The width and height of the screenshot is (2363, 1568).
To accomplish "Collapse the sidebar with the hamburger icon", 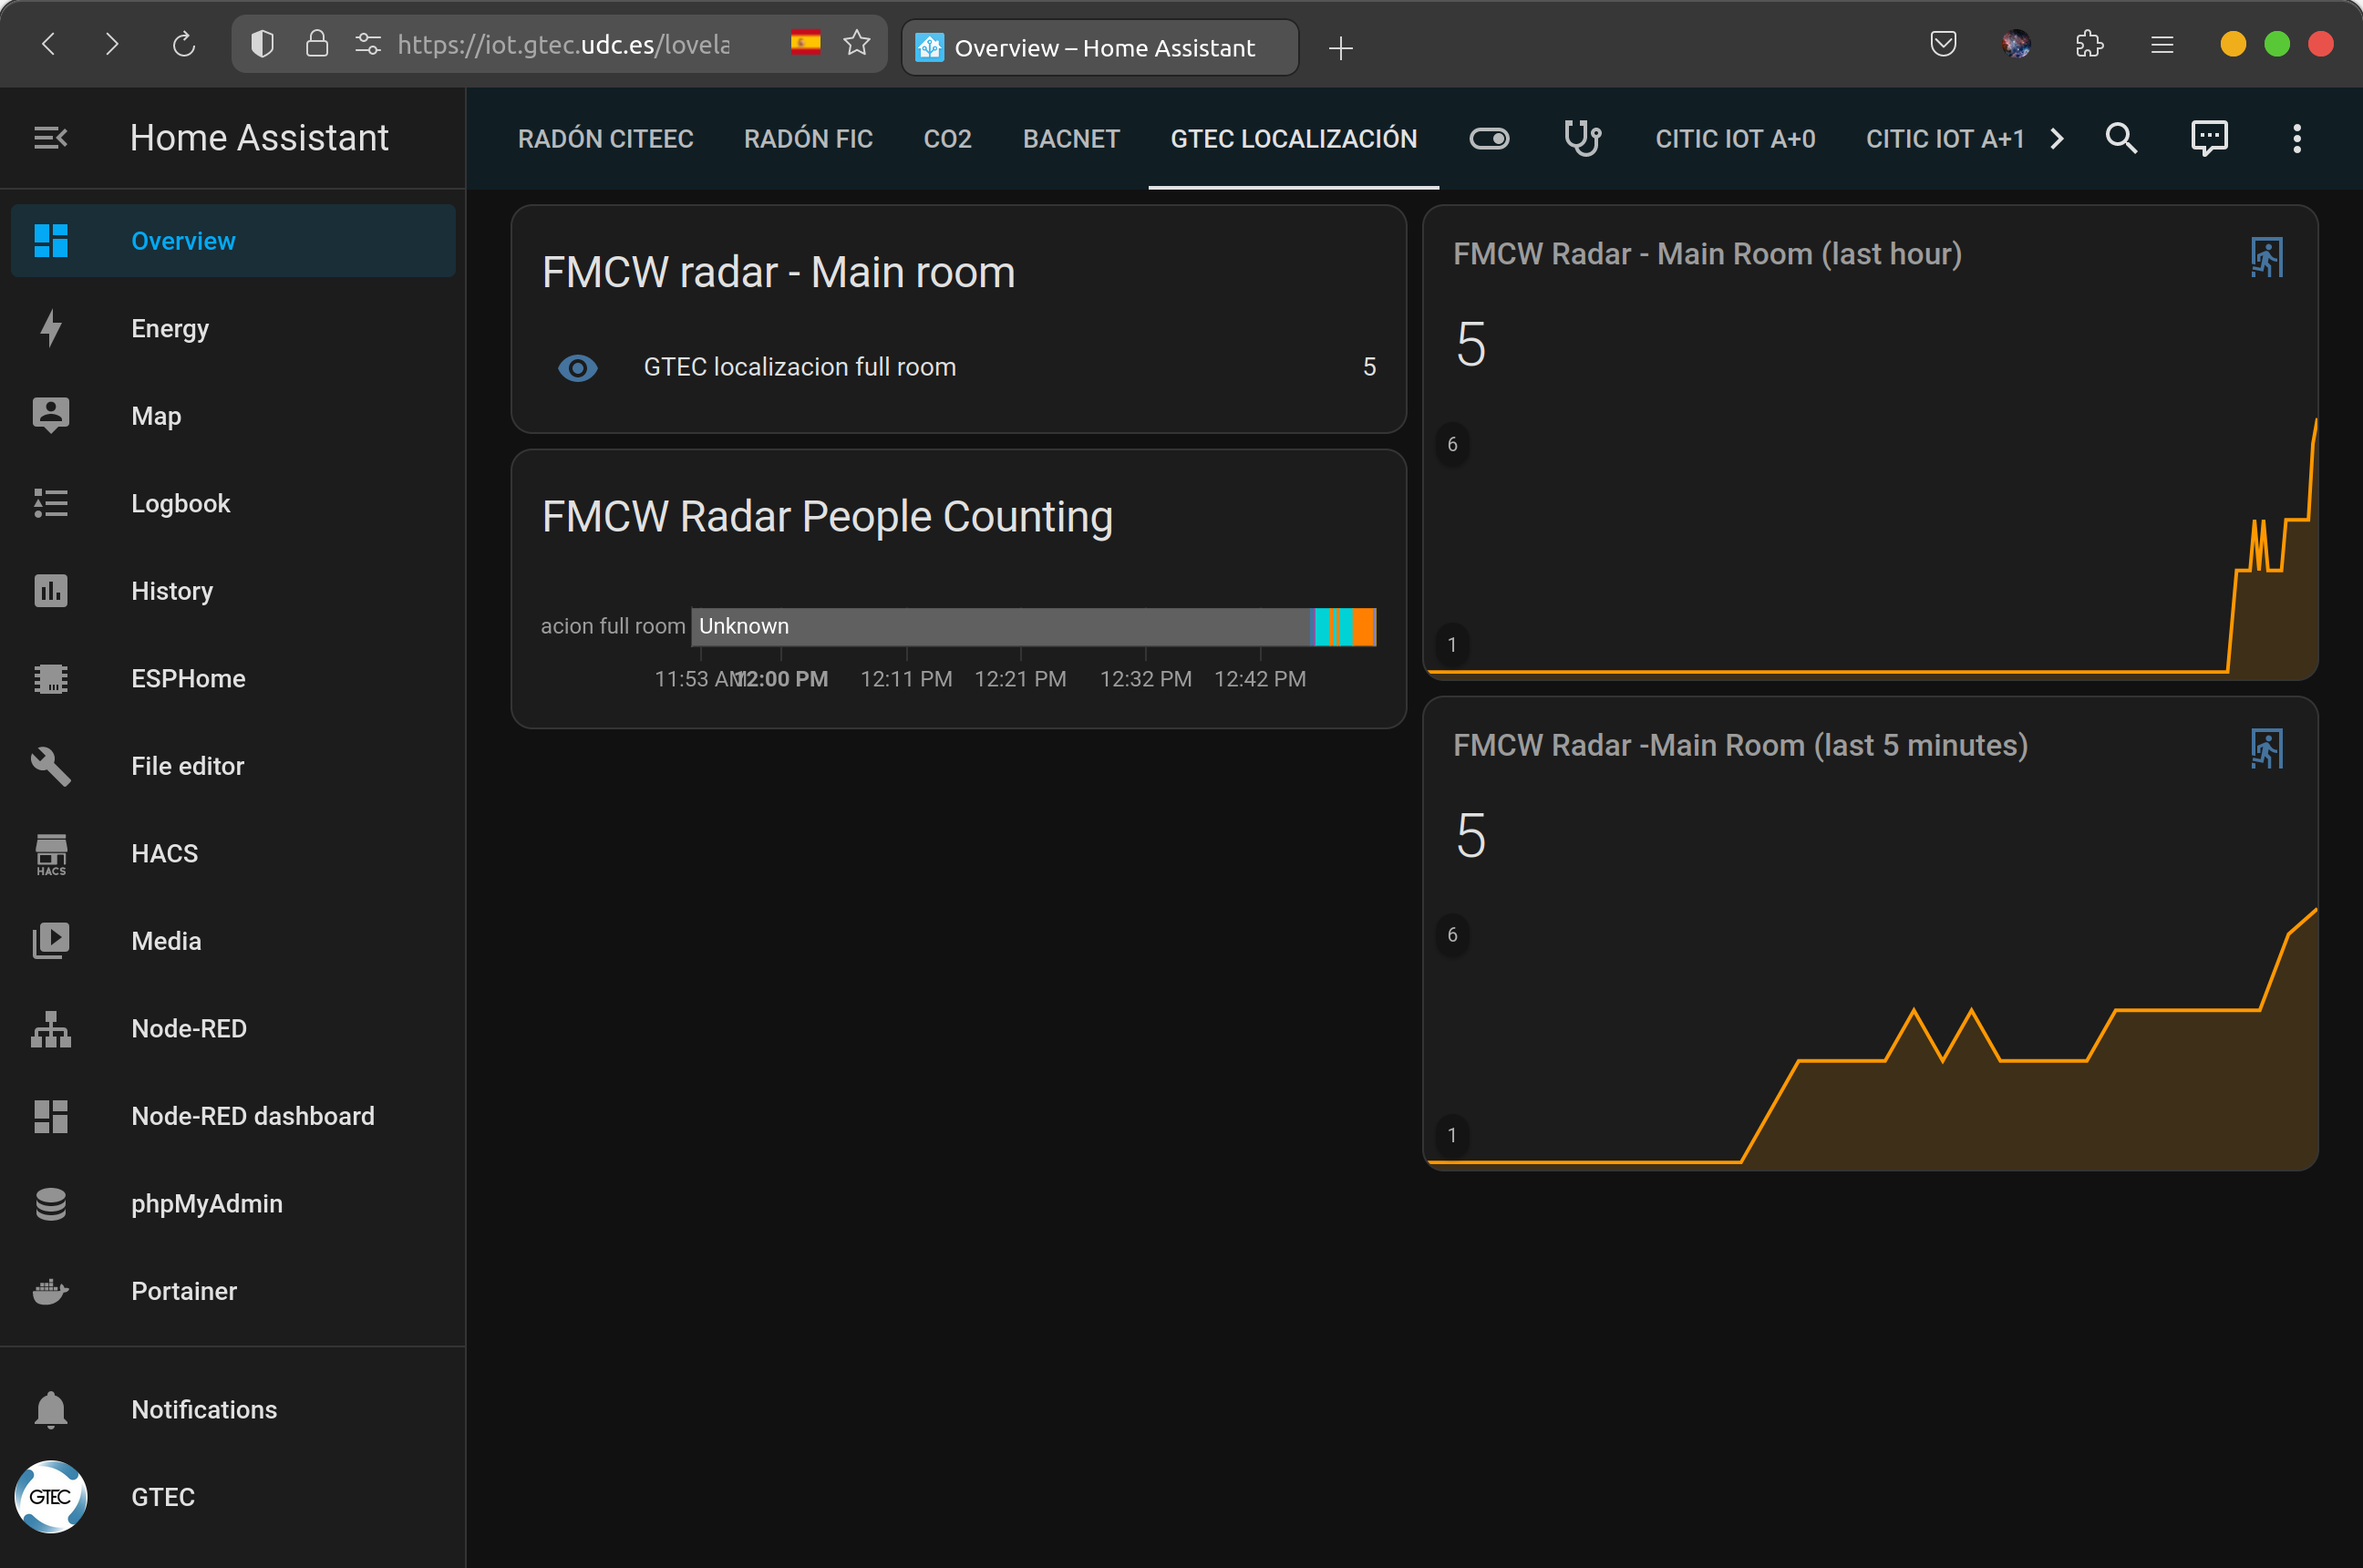I will click(x=50, y=138).
